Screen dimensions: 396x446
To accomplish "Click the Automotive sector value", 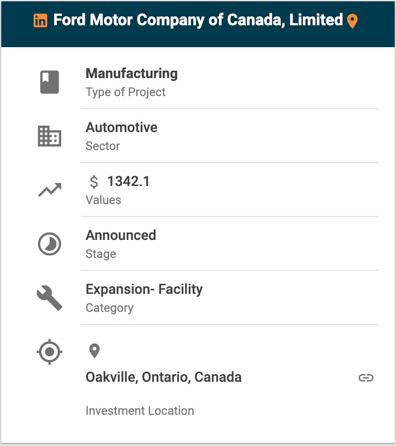I will [121, 127].
